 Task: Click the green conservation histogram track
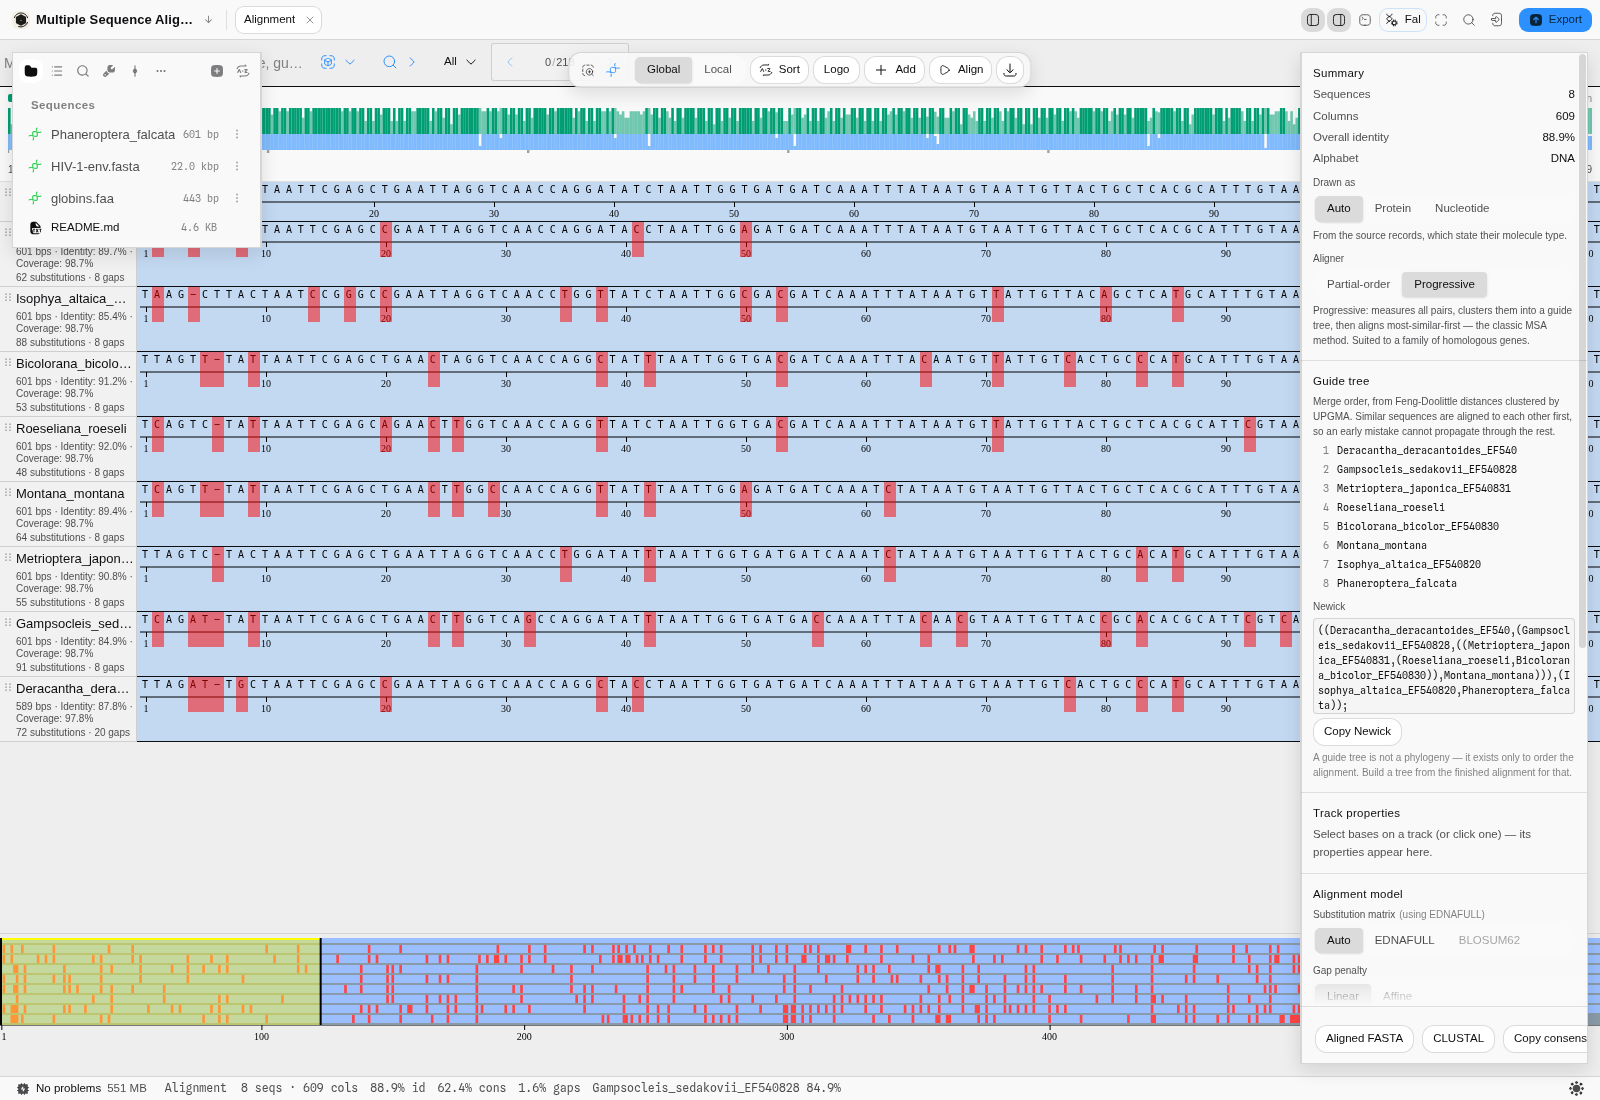(x=780, y=121)
